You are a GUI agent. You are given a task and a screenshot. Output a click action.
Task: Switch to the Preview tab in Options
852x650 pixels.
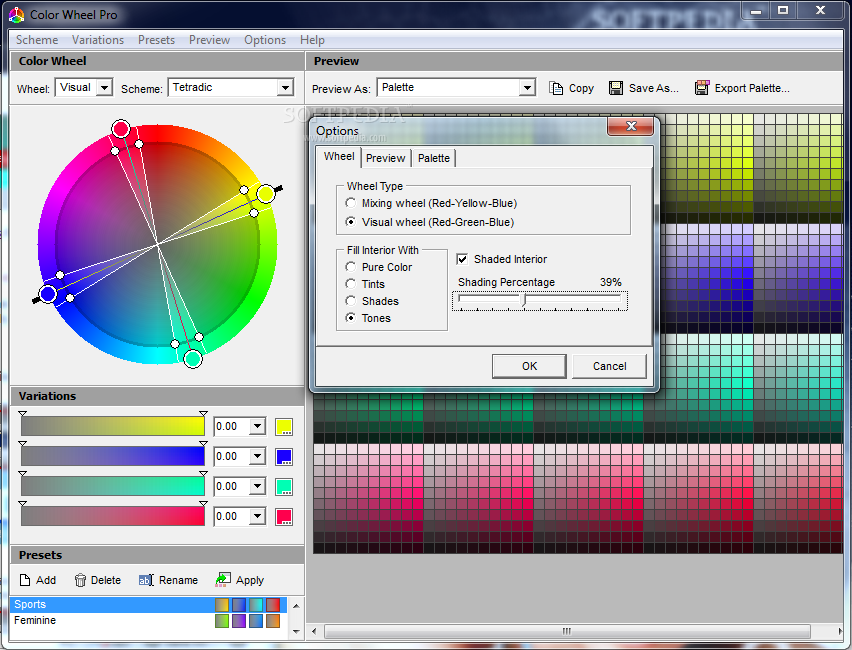(385, 158)
